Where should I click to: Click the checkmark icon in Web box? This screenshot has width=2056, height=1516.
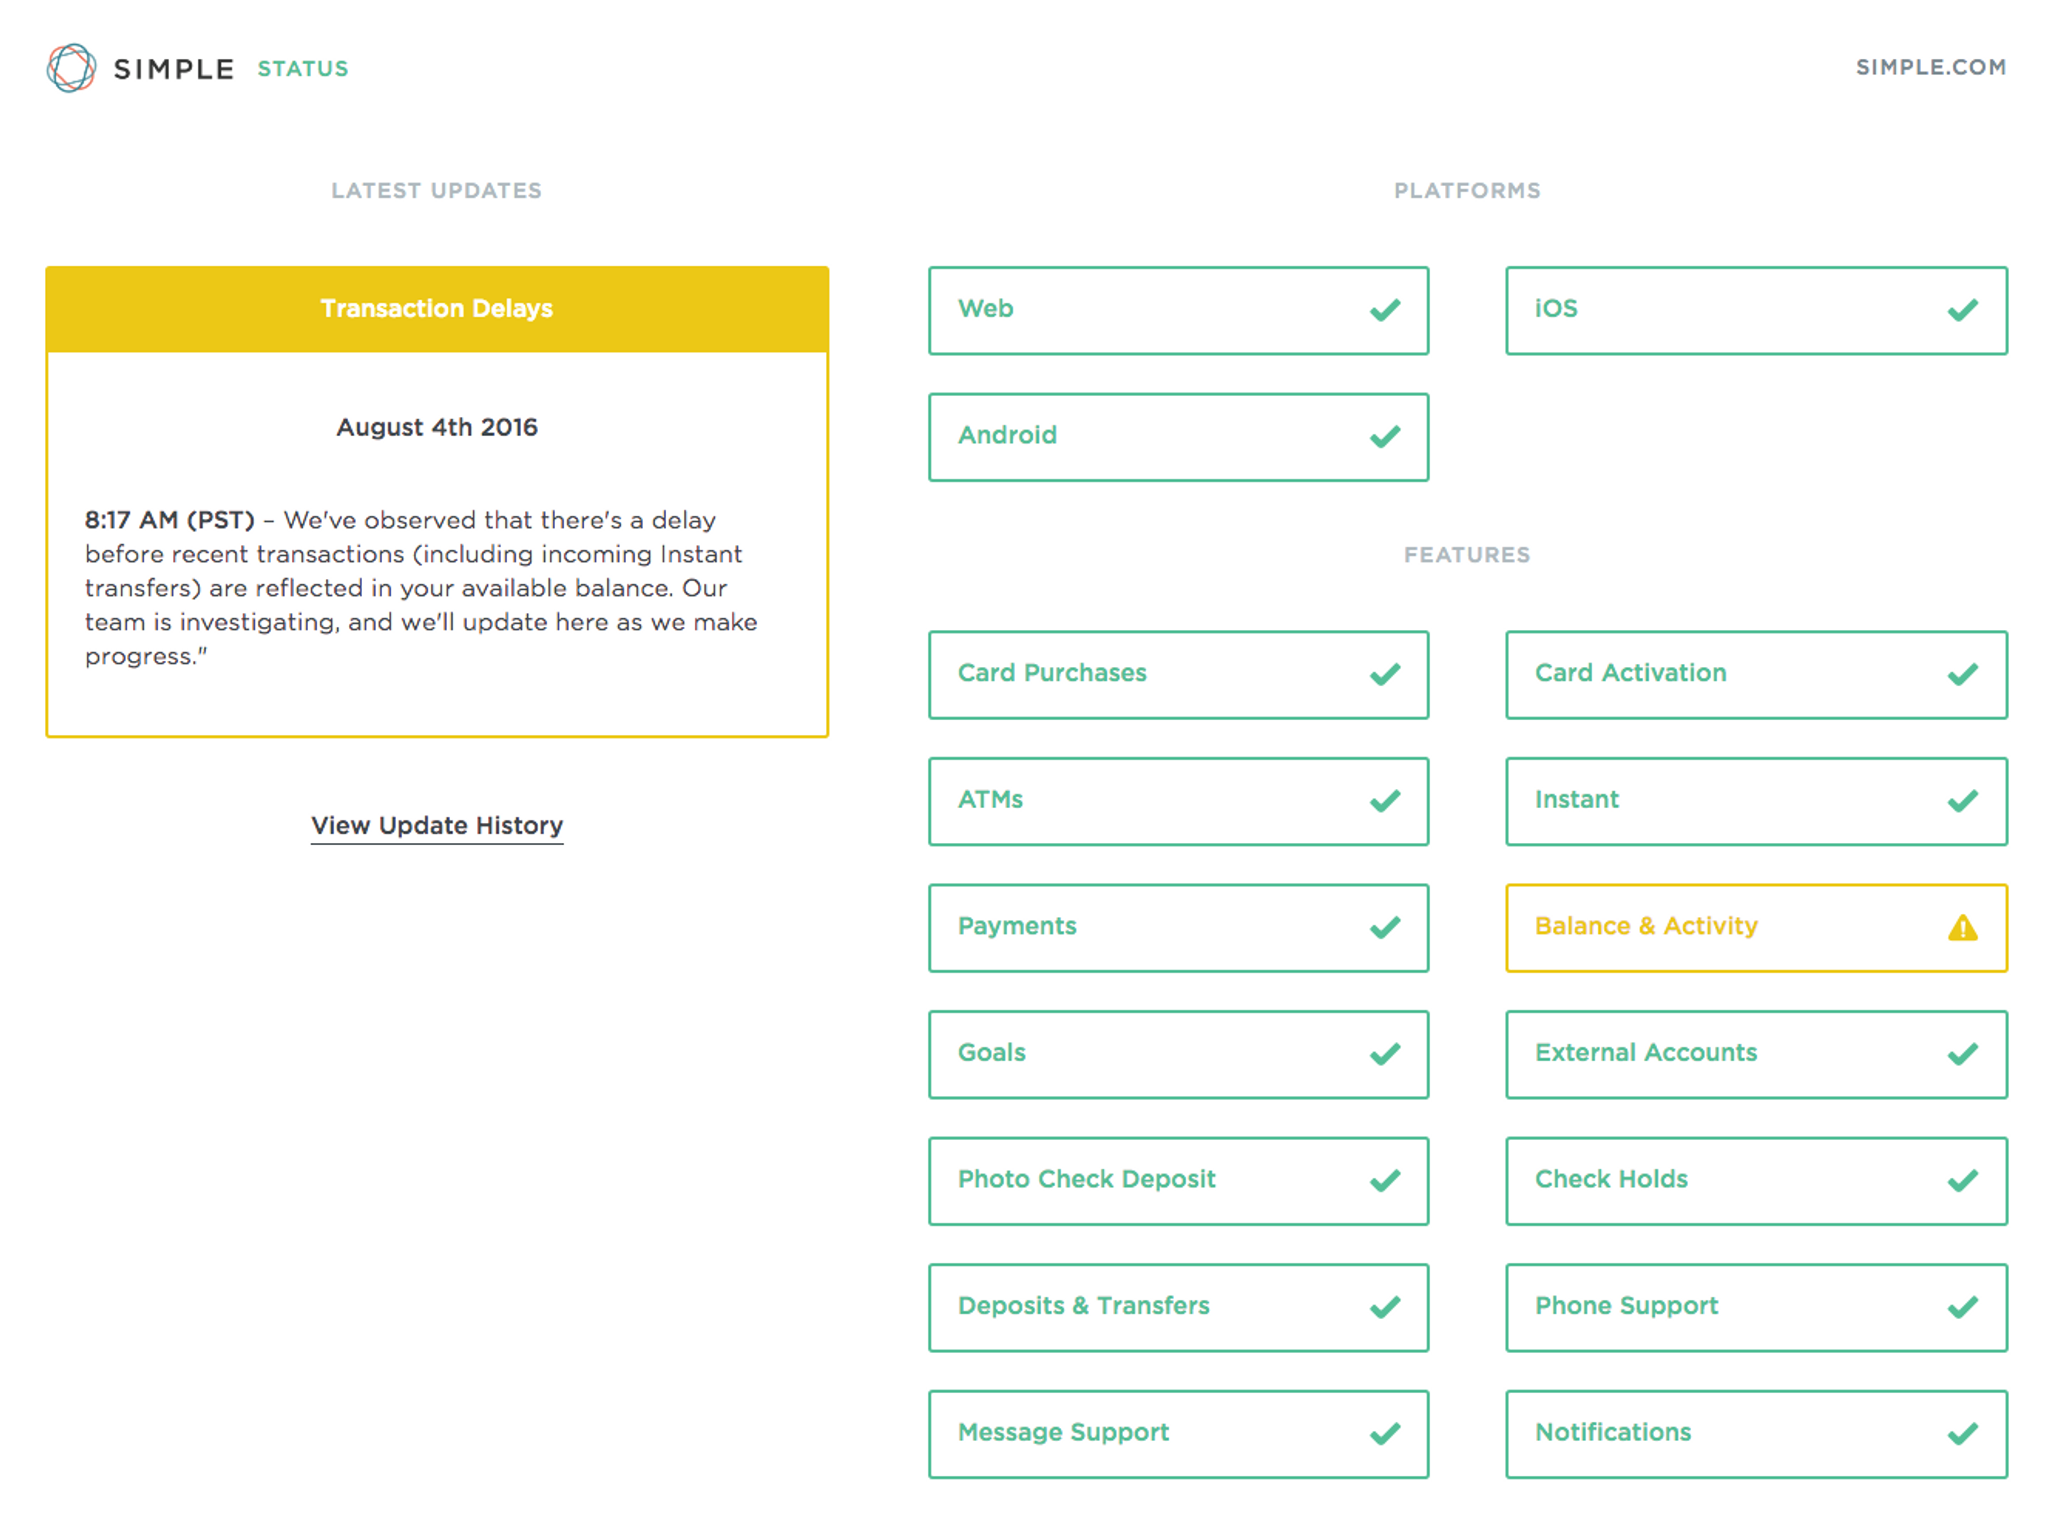click(x=1385, y=311)
